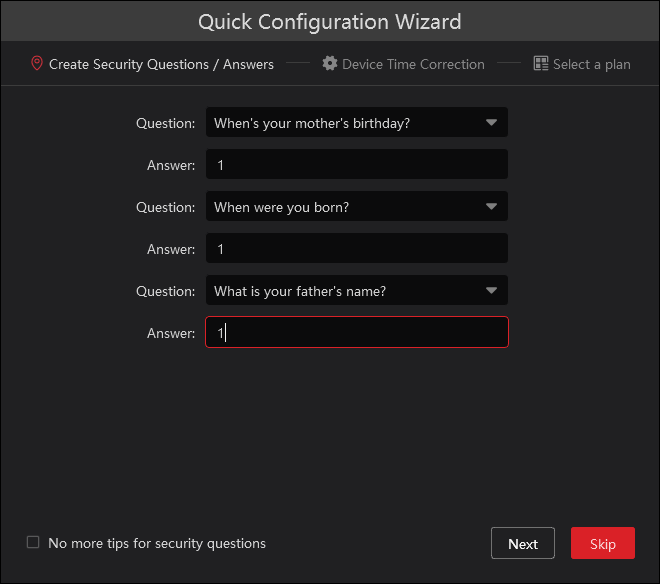
Task: Open the 'When's your mother's birthday?' dropdown
Action: [x=357, y=122]
